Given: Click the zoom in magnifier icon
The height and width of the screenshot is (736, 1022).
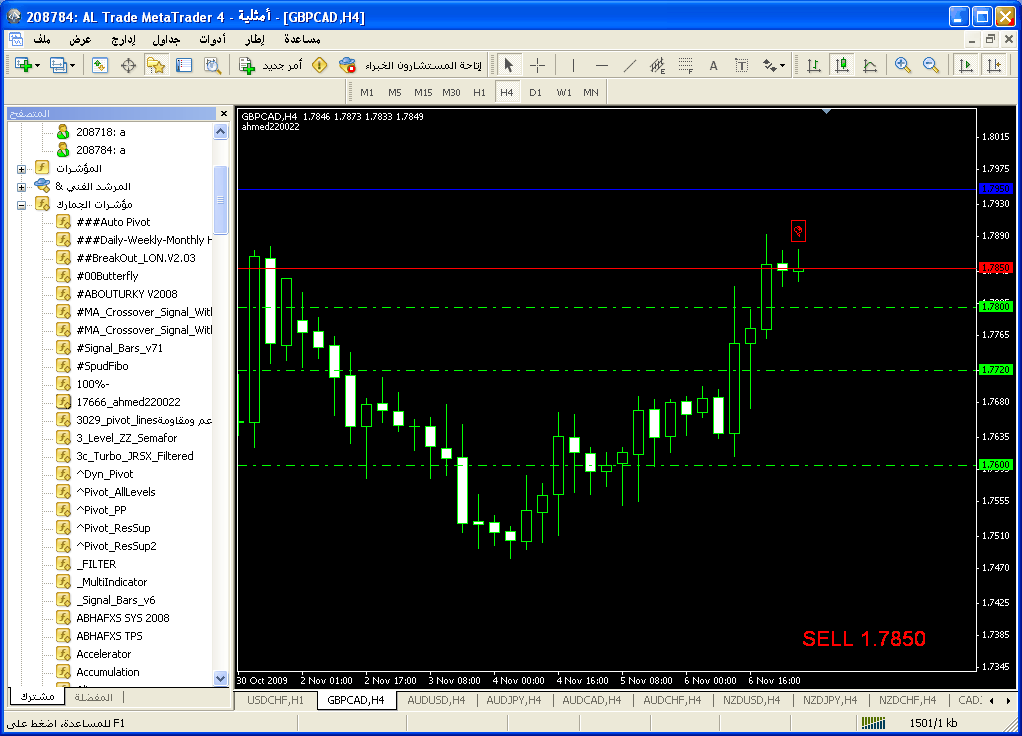Looking at the screenshot, I should point(903,65).
